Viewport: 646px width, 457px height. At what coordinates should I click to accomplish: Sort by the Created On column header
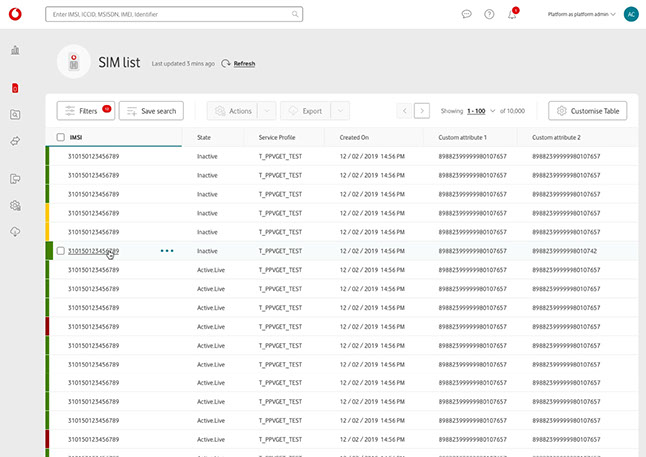[354, 137]
